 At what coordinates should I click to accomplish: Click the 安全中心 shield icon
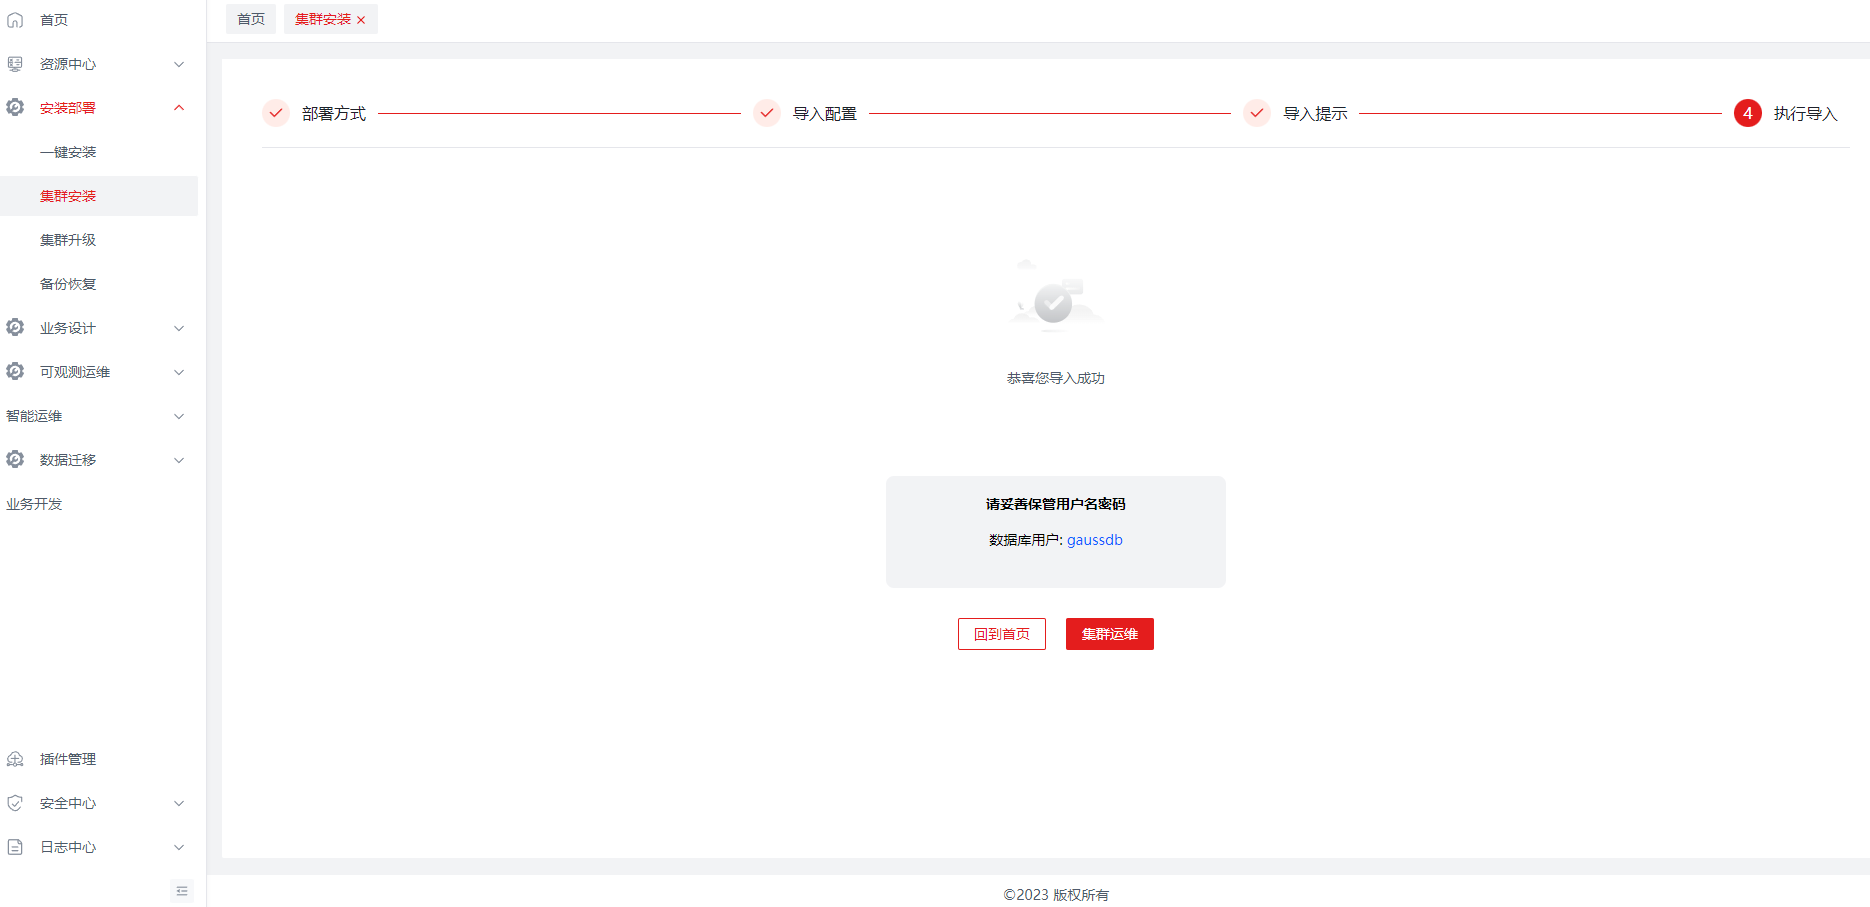tap(15, 803)
